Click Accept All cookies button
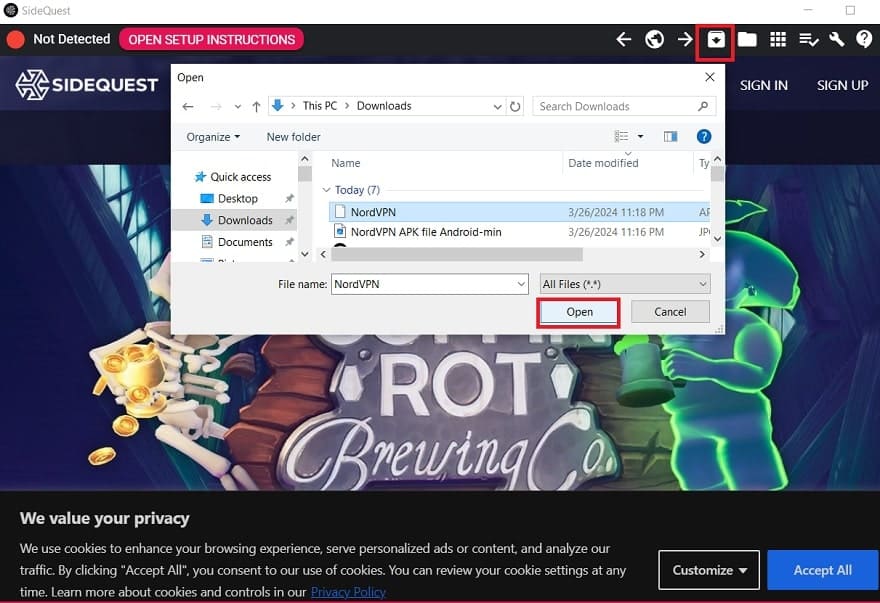Screen dimensions: 880x603 coord(822,570)
